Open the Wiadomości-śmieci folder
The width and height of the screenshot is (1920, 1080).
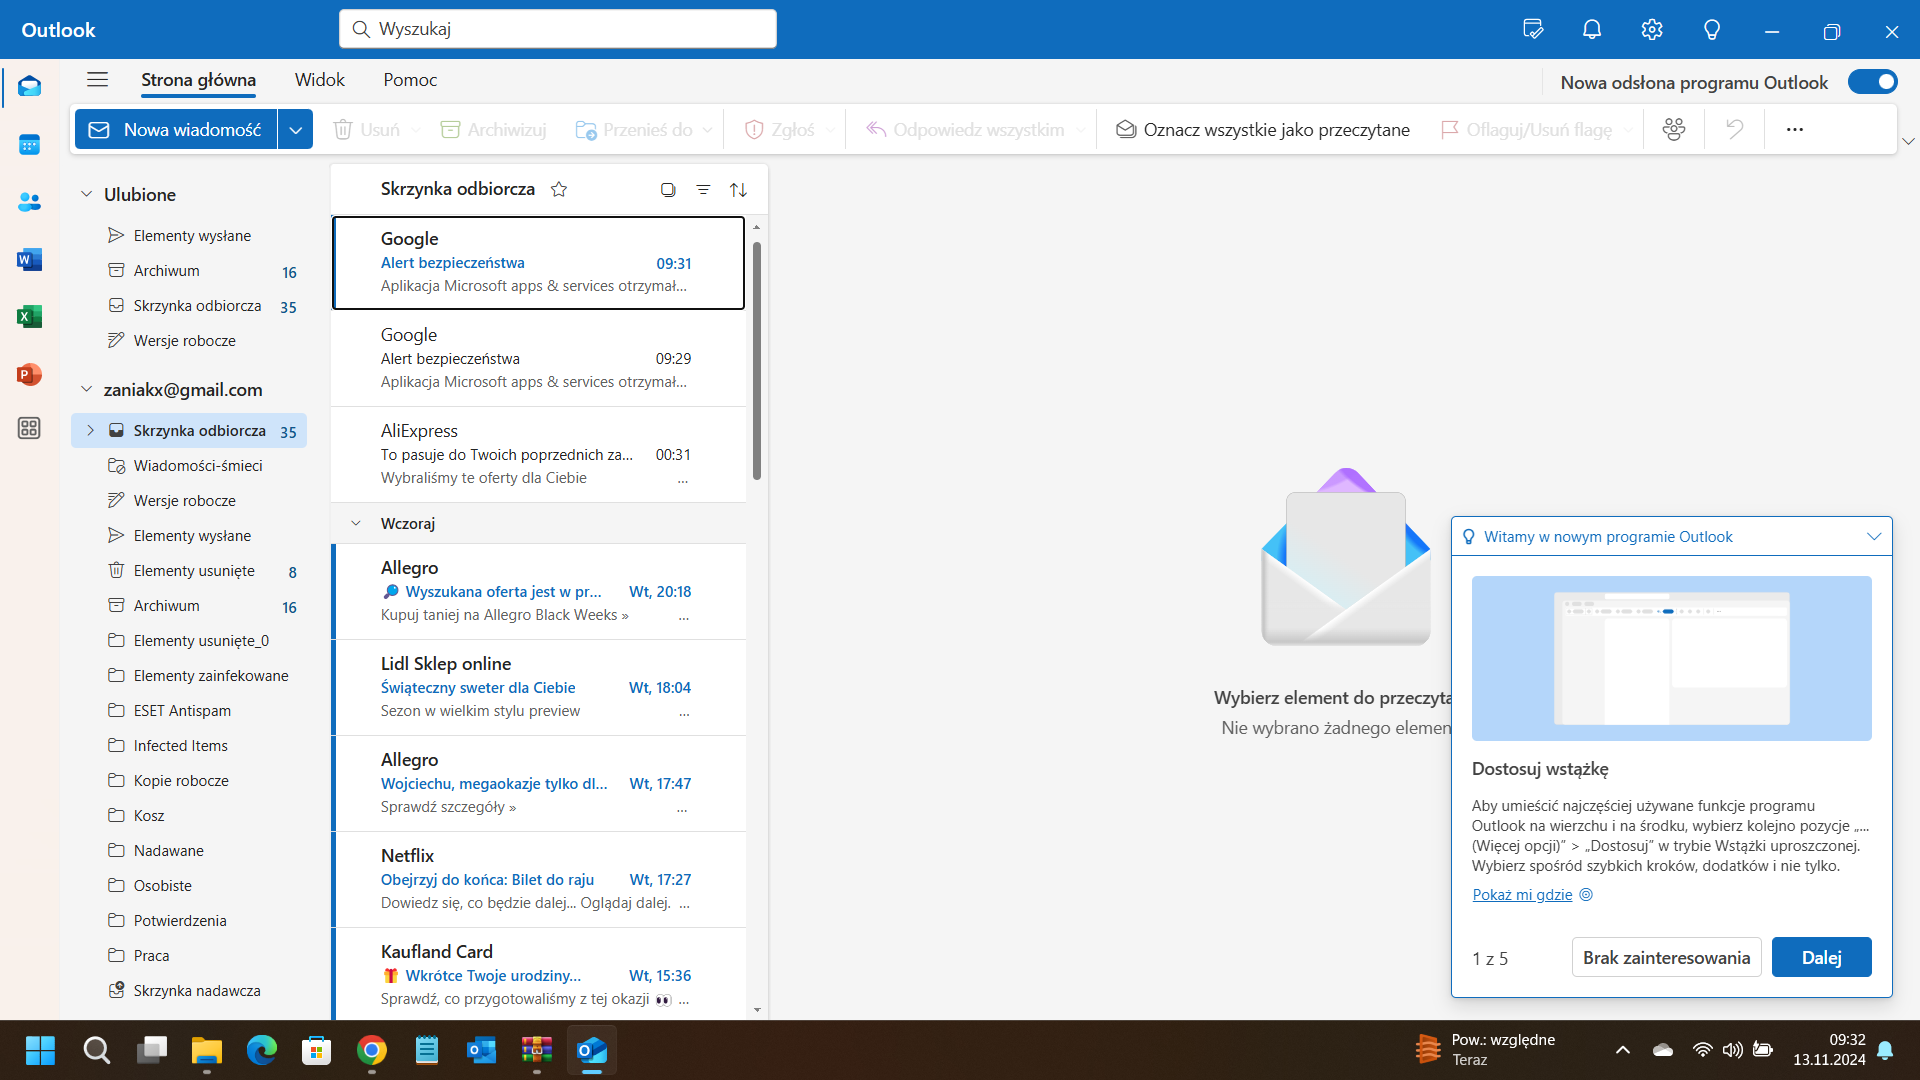[x=189, y=466]
